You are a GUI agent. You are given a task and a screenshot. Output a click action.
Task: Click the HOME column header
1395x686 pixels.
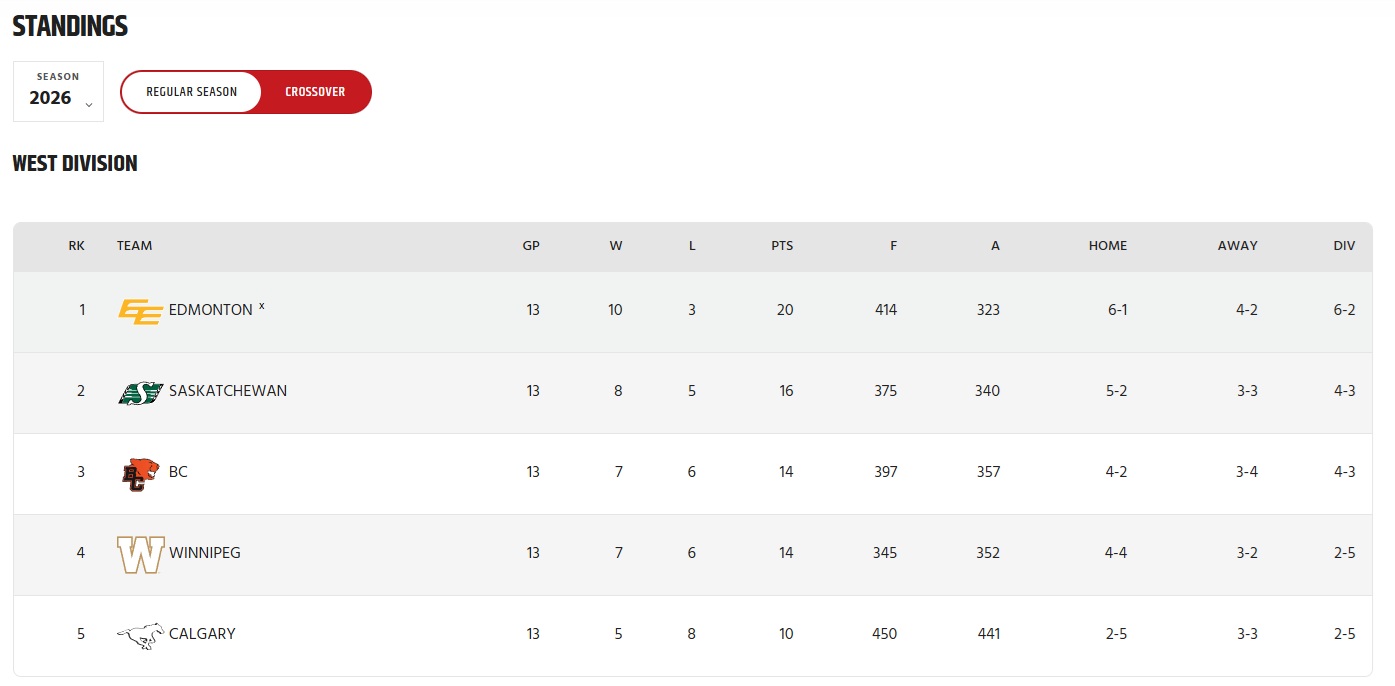[x=1108, y=246]
